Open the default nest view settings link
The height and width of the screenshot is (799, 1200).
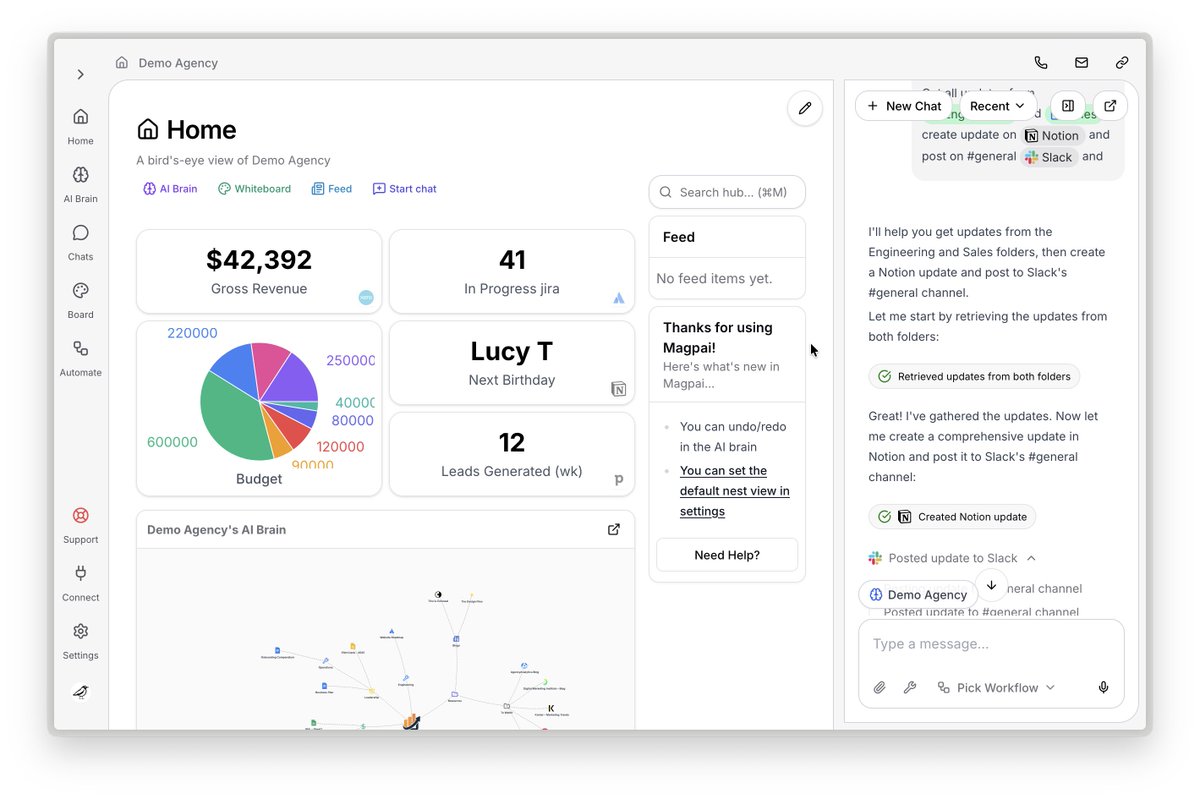click(x=734, y=491)
